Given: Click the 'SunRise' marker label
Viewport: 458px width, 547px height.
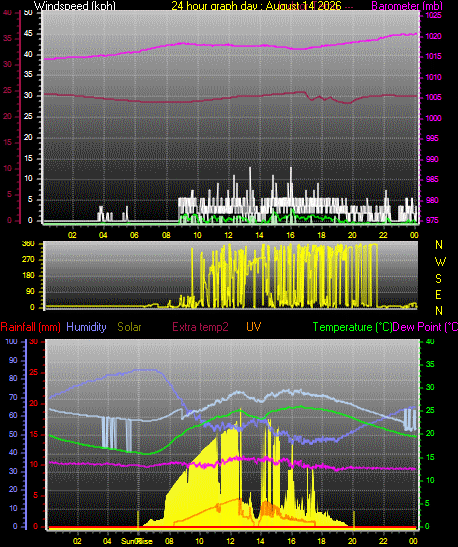Looking at the screenshot, I should [x=137, y=541].
